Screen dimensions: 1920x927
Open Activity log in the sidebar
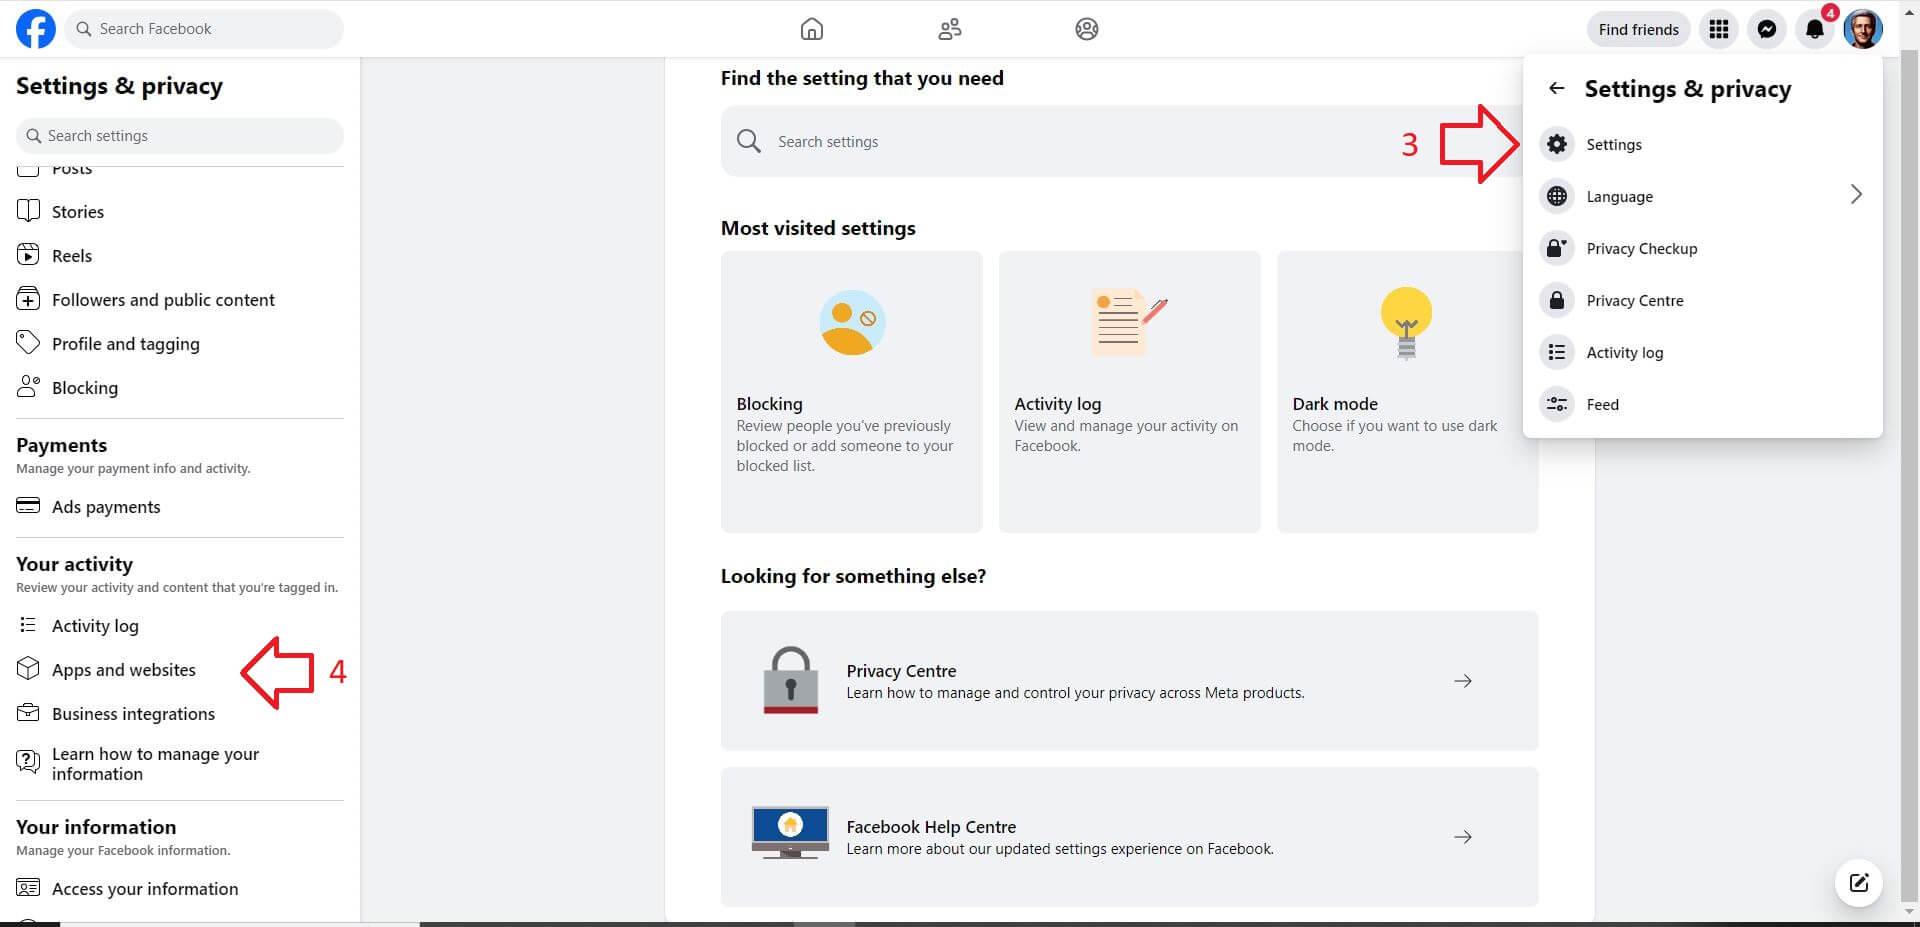(x=180, y=626)
